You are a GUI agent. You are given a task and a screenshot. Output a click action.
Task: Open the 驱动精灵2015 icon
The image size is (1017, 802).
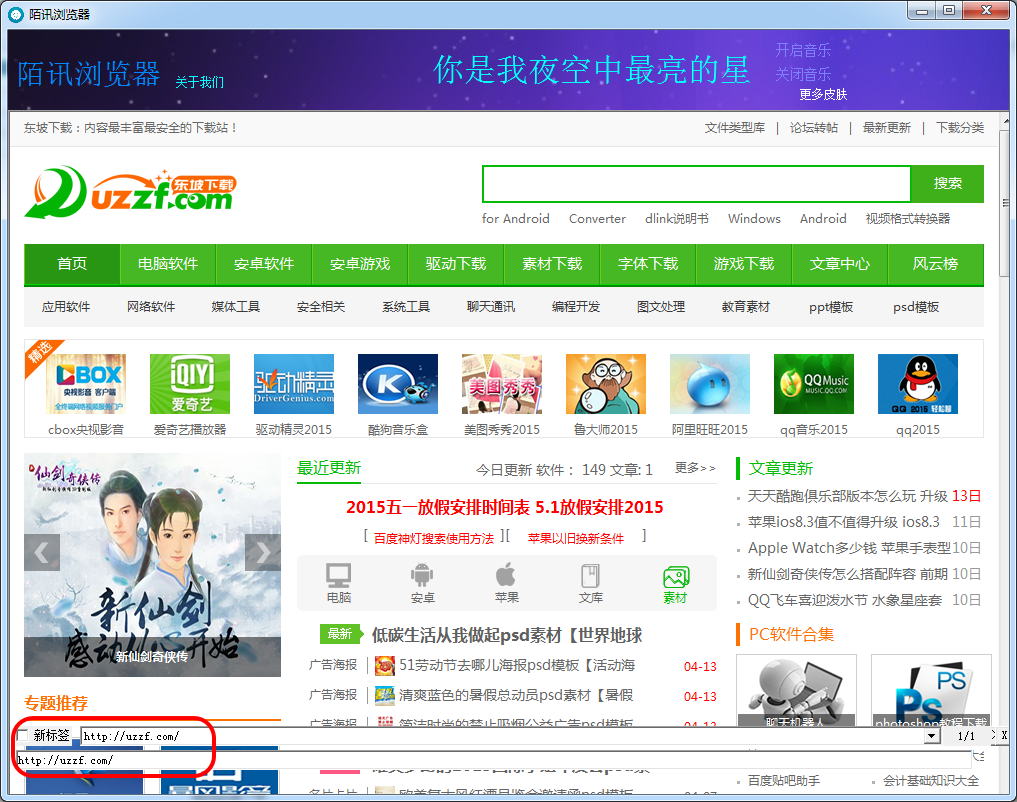point(294,384)
